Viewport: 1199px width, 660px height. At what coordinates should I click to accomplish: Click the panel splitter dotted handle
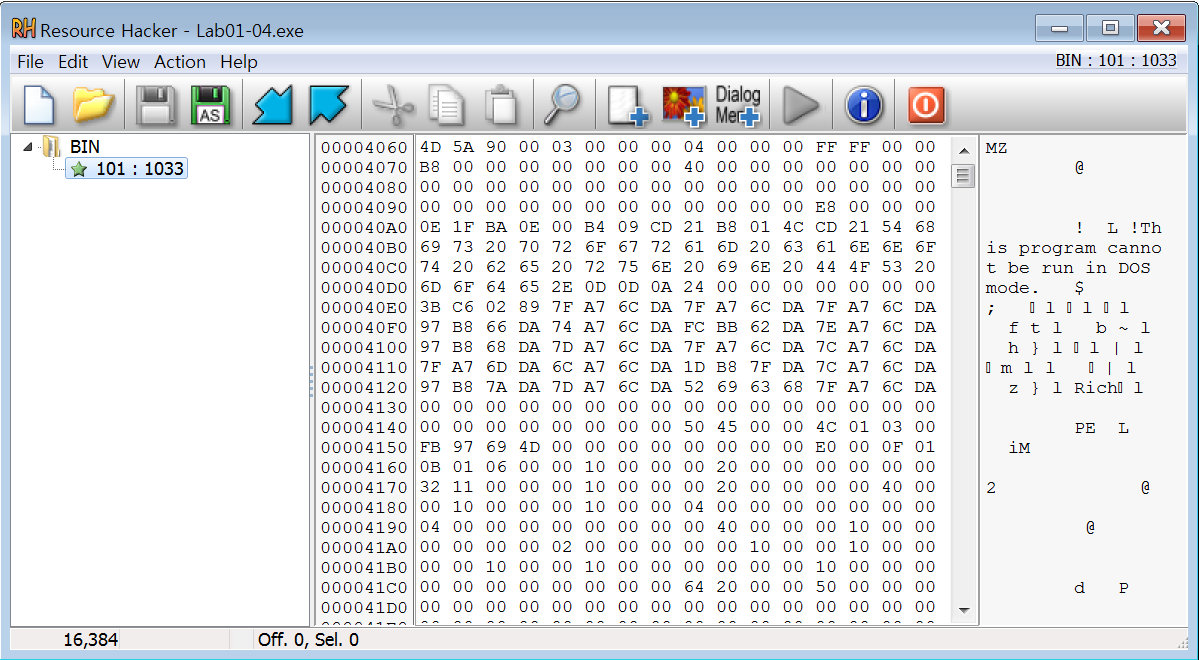[312, 380]
